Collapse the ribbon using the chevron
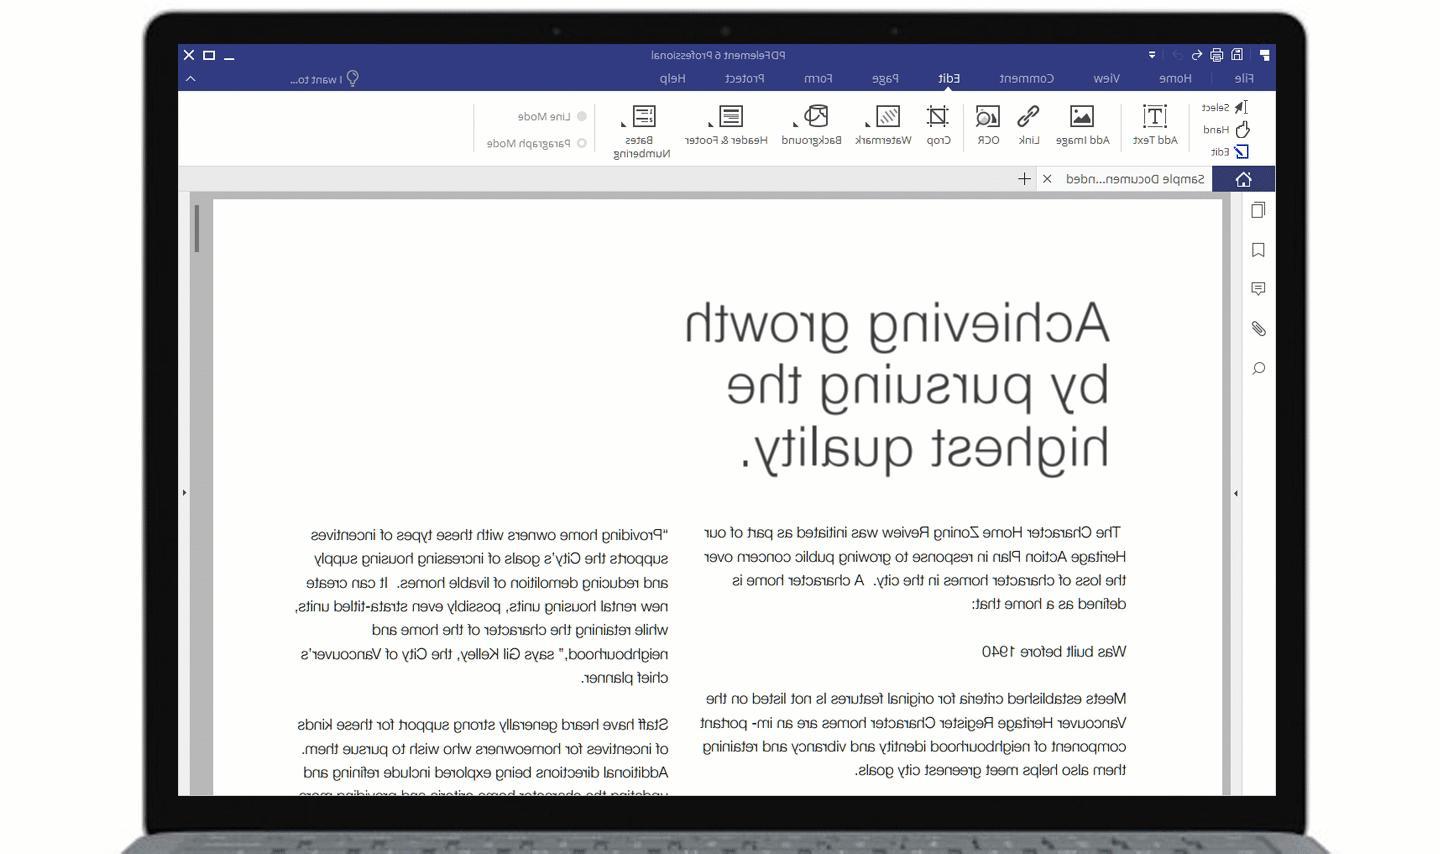Image resolution: width=1440 pixels, height=854 pixels. 191,78
